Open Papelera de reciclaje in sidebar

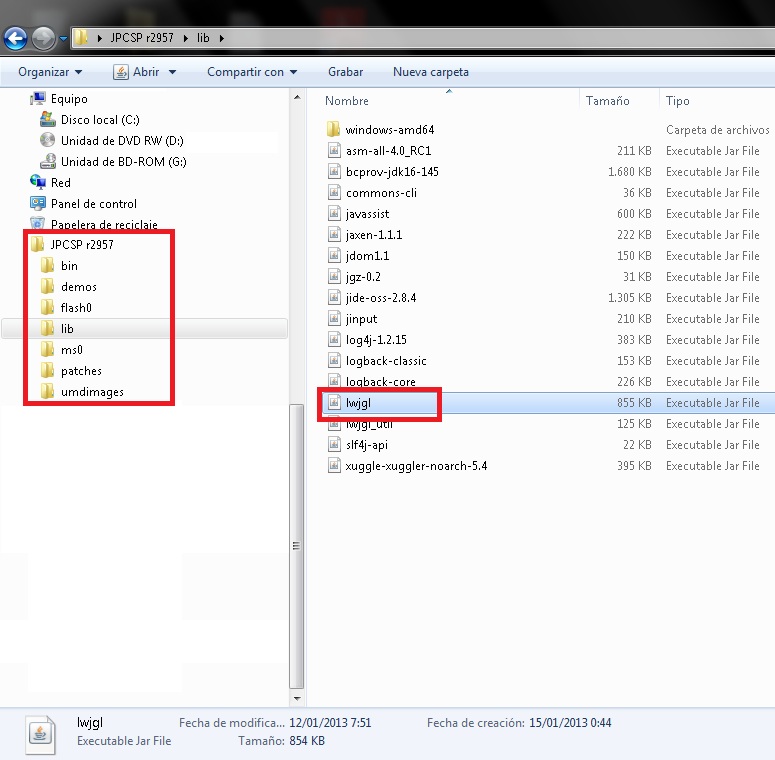coord(104,225)
